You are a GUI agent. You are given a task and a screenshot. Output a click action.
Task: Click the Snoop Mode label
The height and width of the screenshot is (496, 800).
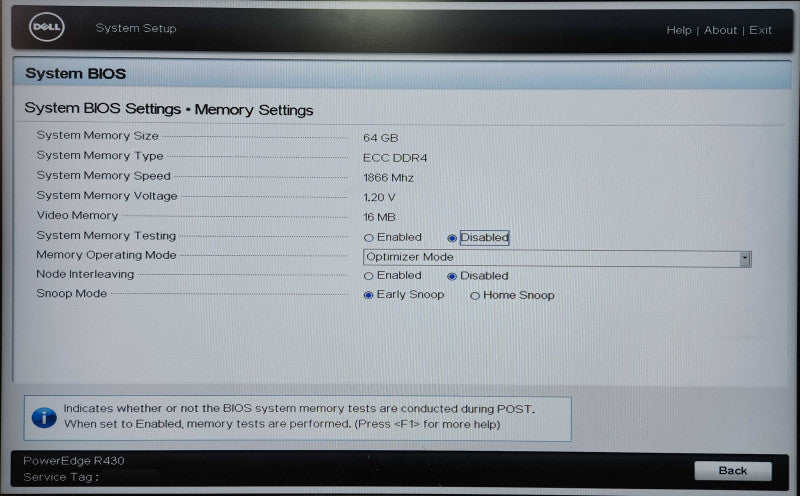[x=71, y=293]
